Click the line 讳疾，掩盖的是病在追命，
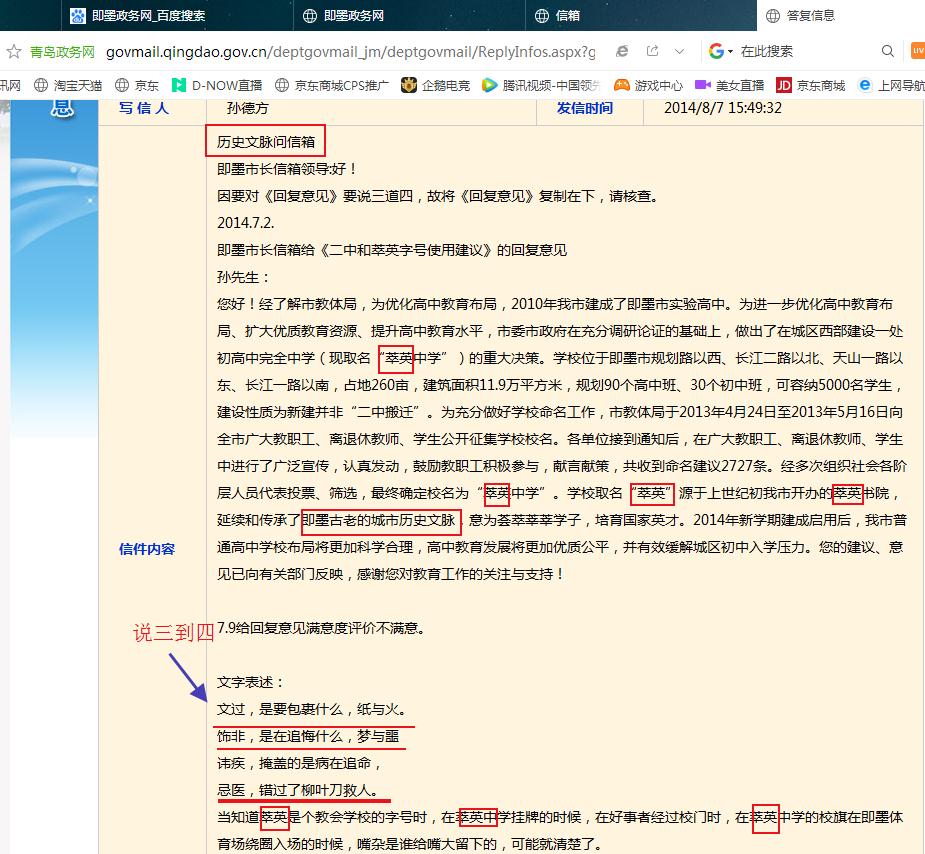Viewport: 925px width, 854px height. pos(299,763)
